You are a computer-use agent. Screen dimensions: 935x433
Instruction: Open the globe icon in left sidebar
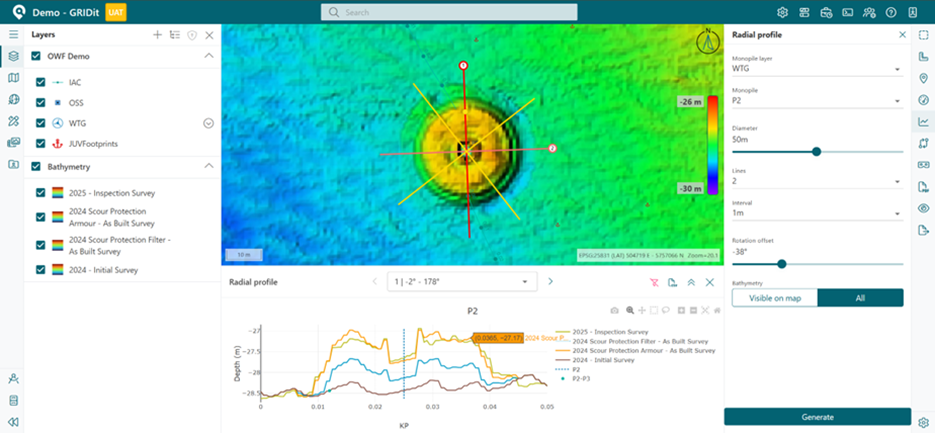click(x=13, y=100)
